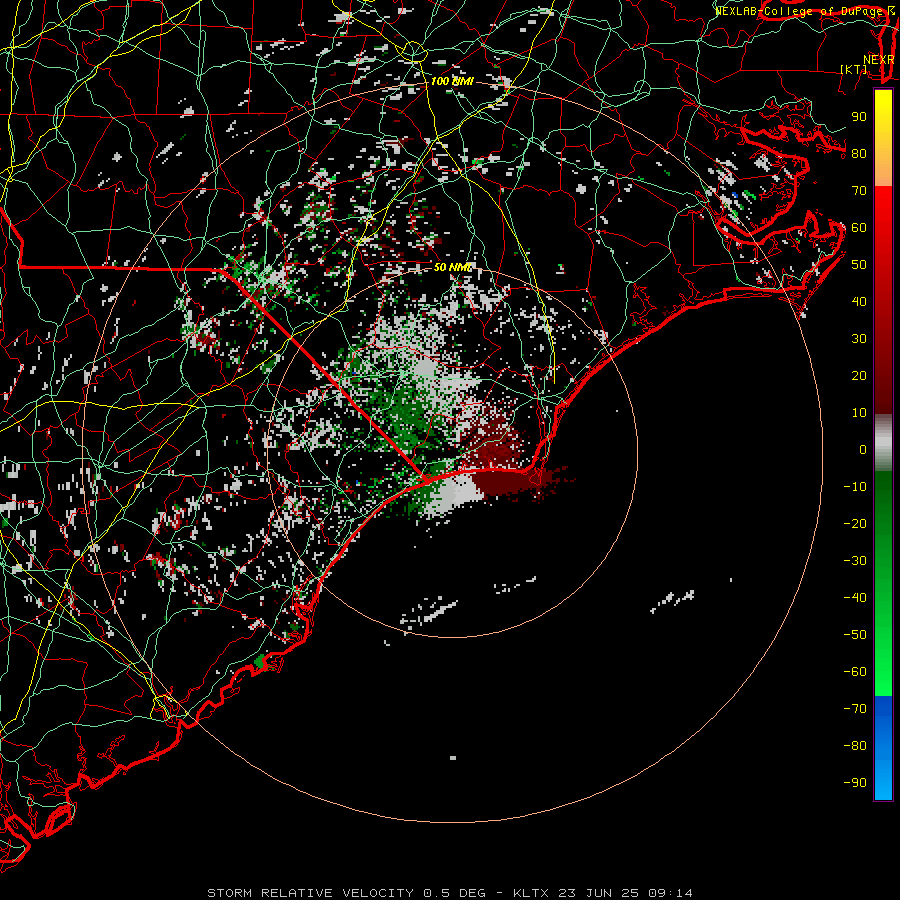This screenshot has width=900, height=900.
Task: Click the -80 value on the velocity scale
Action: (x=855, y=746)
